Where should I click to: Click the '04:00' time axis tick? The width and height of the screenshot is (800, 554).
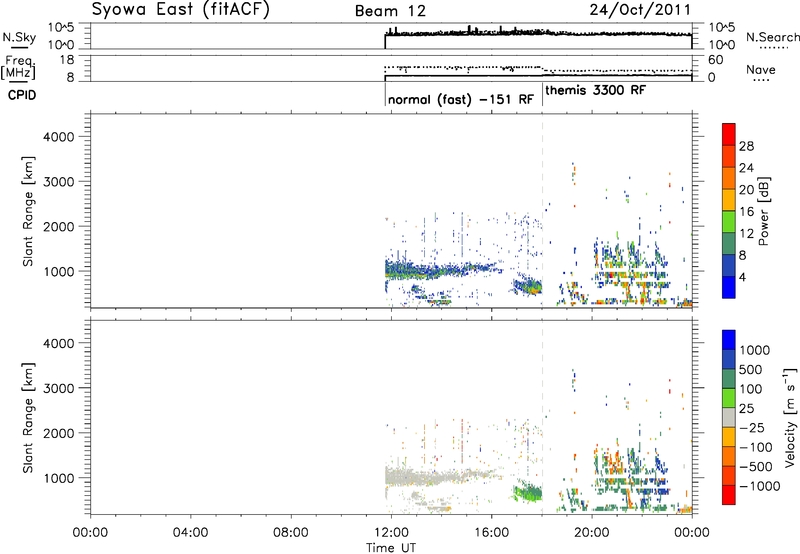click(x=190, y=533)
